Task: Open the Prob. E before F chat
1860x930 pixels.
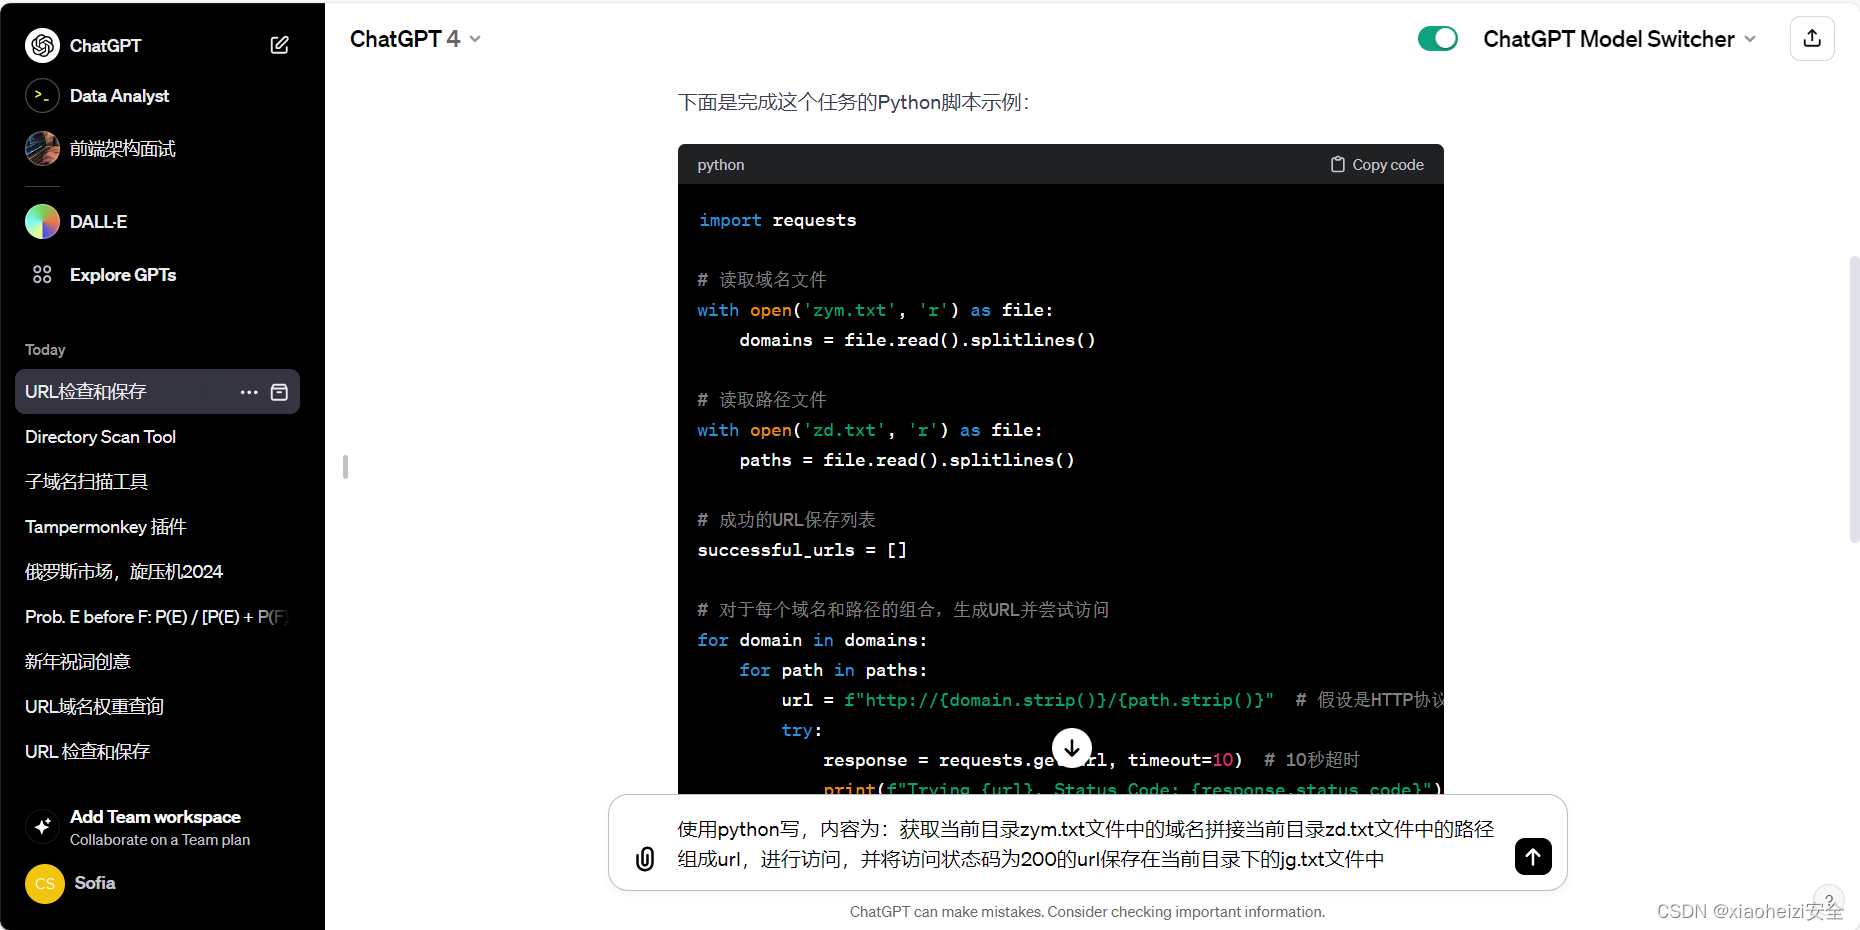Action: pyautogui.click(x=157, y=617)
